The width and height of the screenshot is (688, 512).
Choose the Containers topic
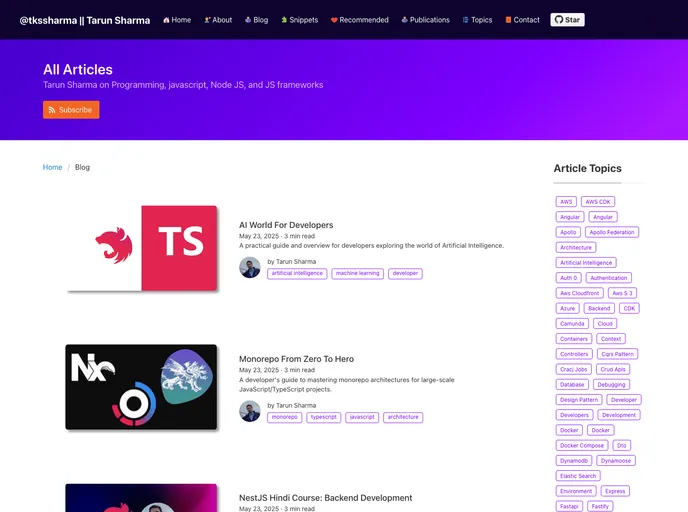tap(573, 339)
